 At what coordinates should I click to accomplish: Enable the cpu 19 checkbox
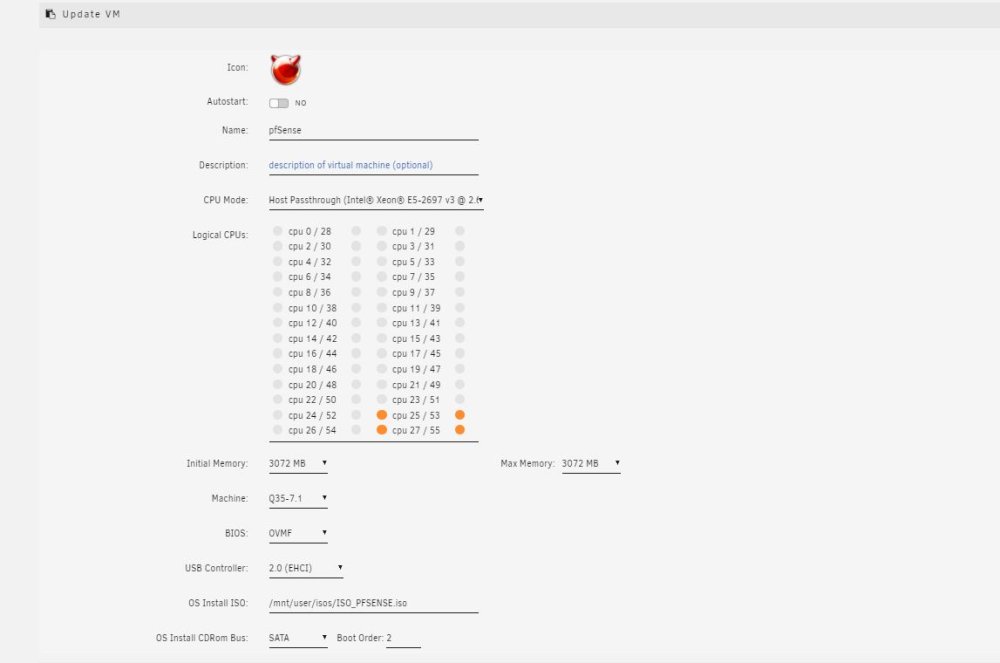(x=381, y=368)
